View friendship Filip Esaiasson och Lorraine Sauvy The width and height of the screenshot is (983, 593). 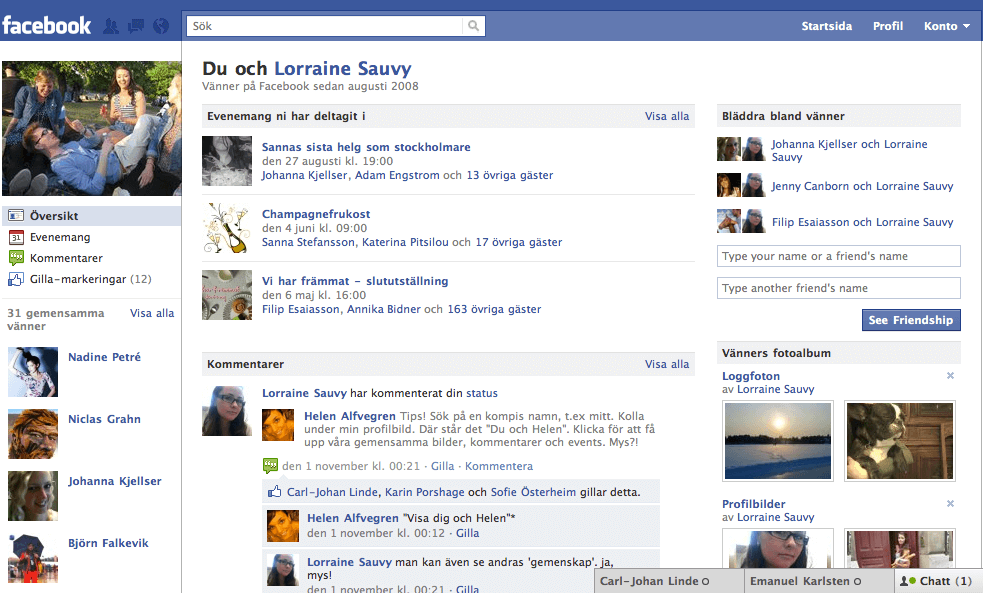pyautogui.click(x=862, y=222)
